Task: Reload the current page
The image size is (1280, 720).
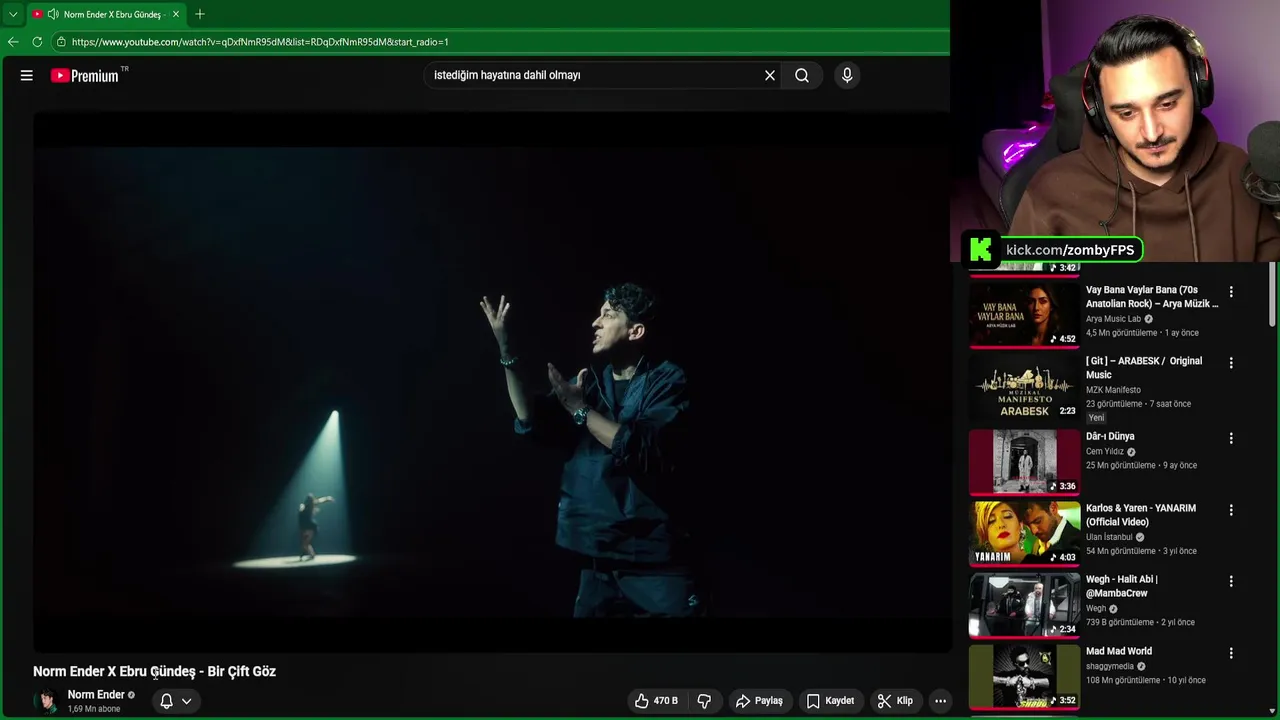Action: (x=37, y=42)
